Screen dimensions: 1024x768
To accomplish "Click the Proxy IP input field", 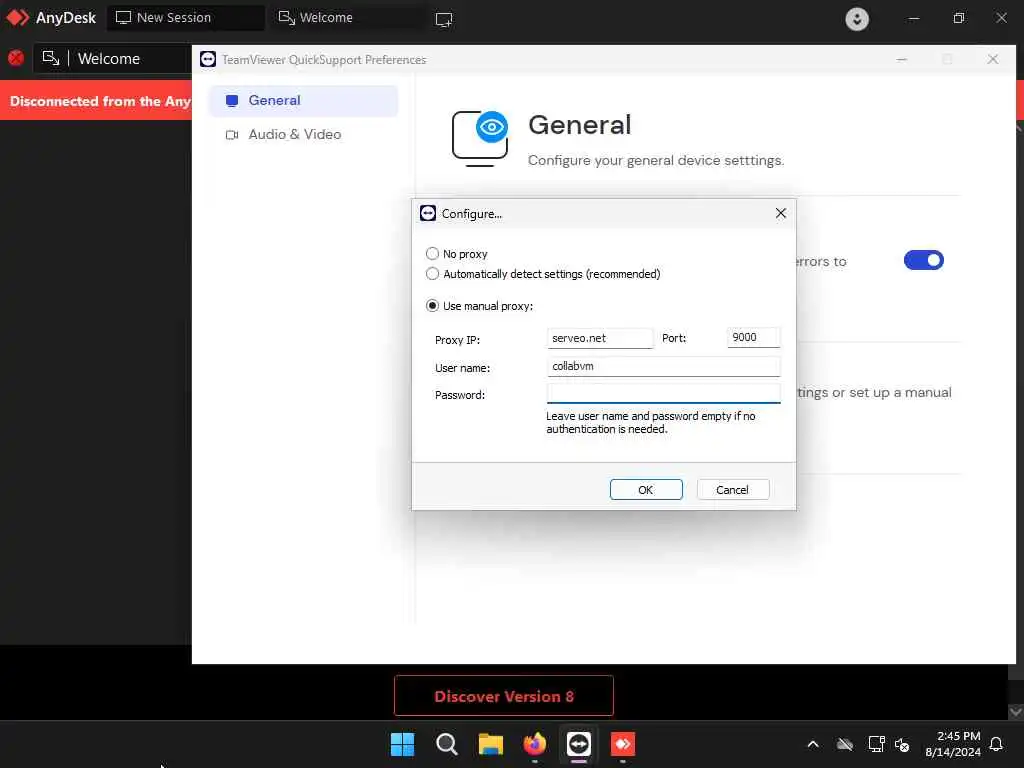I will click(600, 338).
